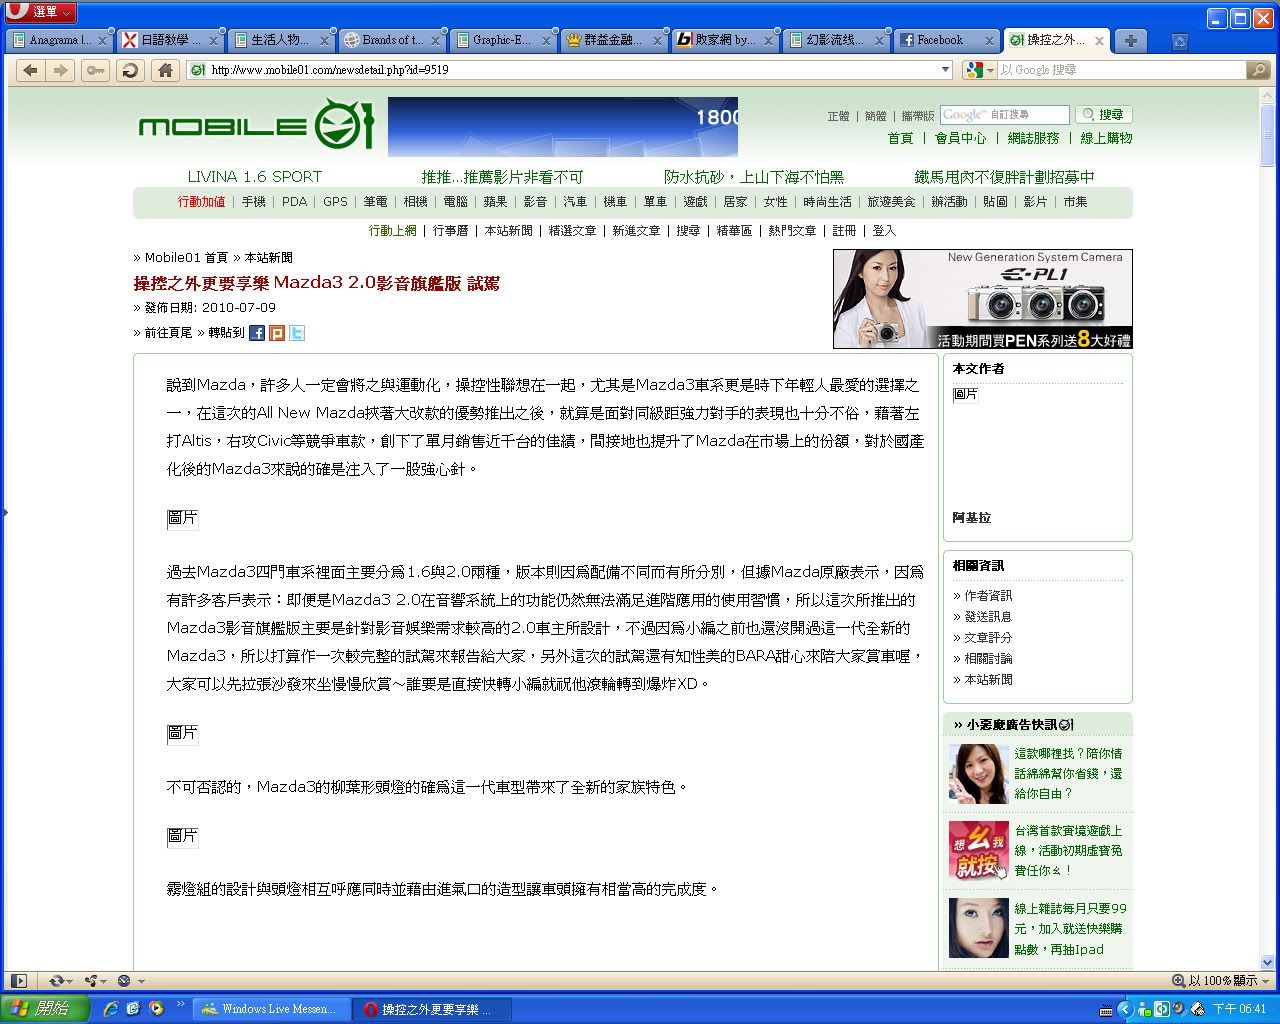Image resolution: width=1280 pixels, height=1024 pixels.
Task: Click the blue banner ad showing 1800
Action: tap(563, 127)
